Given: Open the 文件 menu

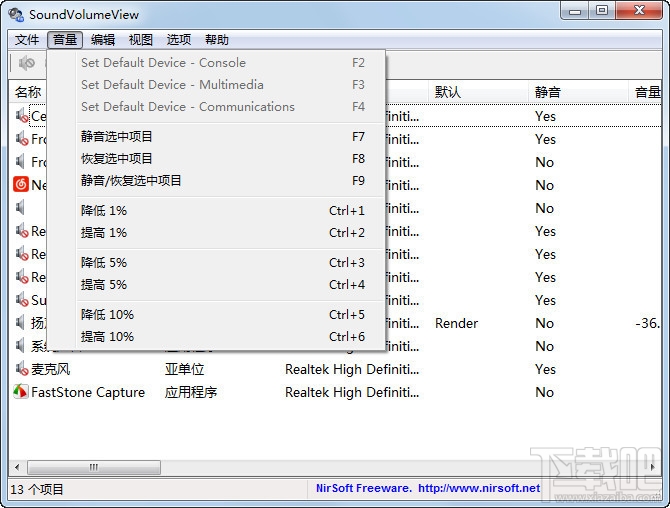Looking at the screenshot, I should click(x=26, y=40).
